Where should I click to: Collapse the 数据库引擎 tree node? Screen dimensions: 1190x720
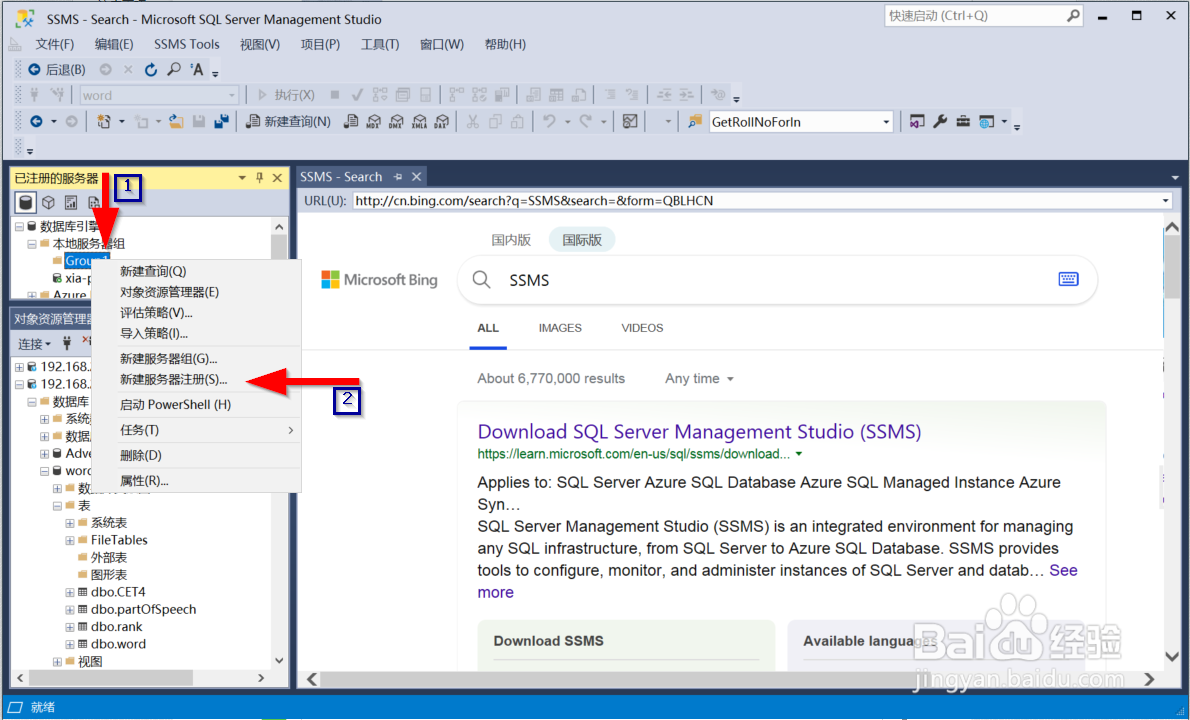coord(19,226)
